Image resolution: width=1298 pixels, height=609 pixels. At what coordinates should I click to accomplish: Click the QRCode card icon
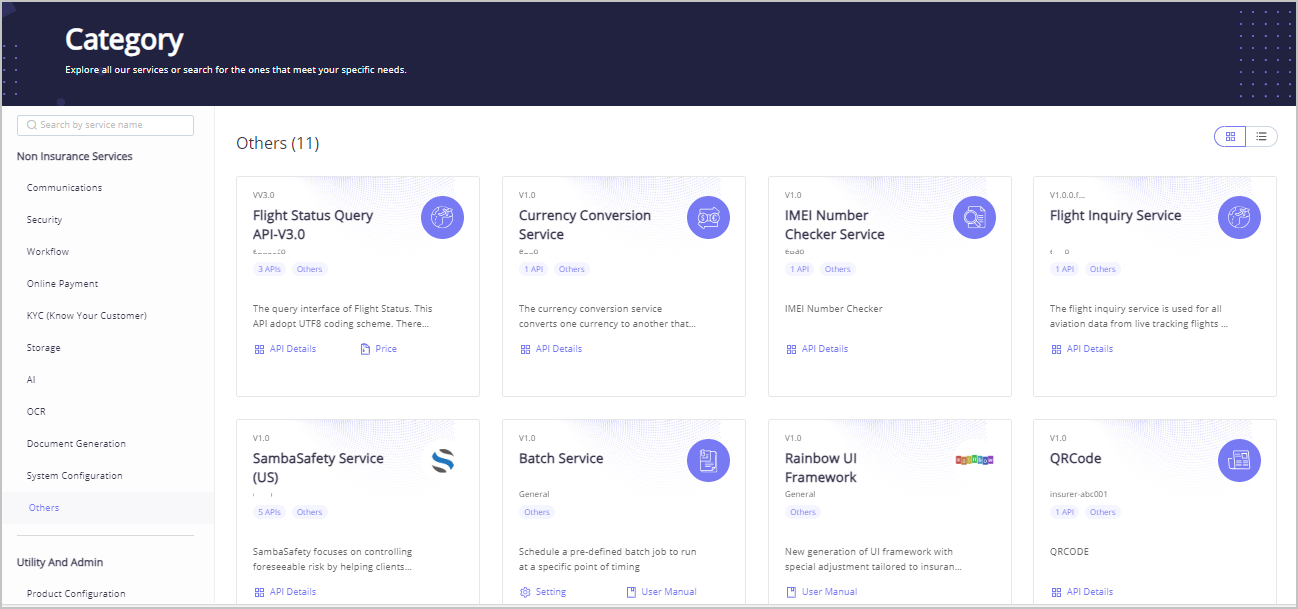[1239, 460]
